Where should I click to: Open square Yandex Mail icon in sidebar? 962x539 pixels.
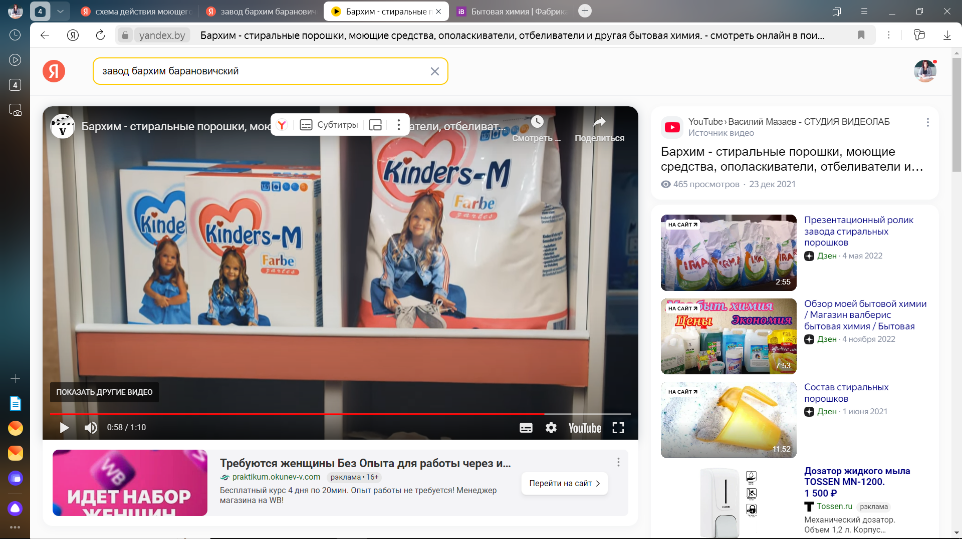coord(15,453)
